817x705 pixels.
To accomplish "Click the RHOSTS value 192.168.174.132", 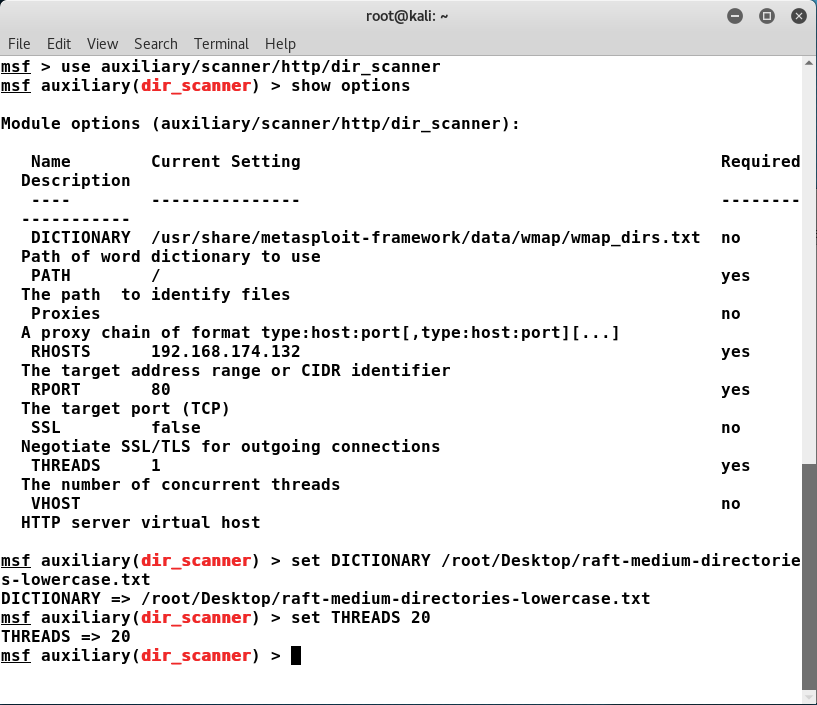I will click(x=226, y=351).
